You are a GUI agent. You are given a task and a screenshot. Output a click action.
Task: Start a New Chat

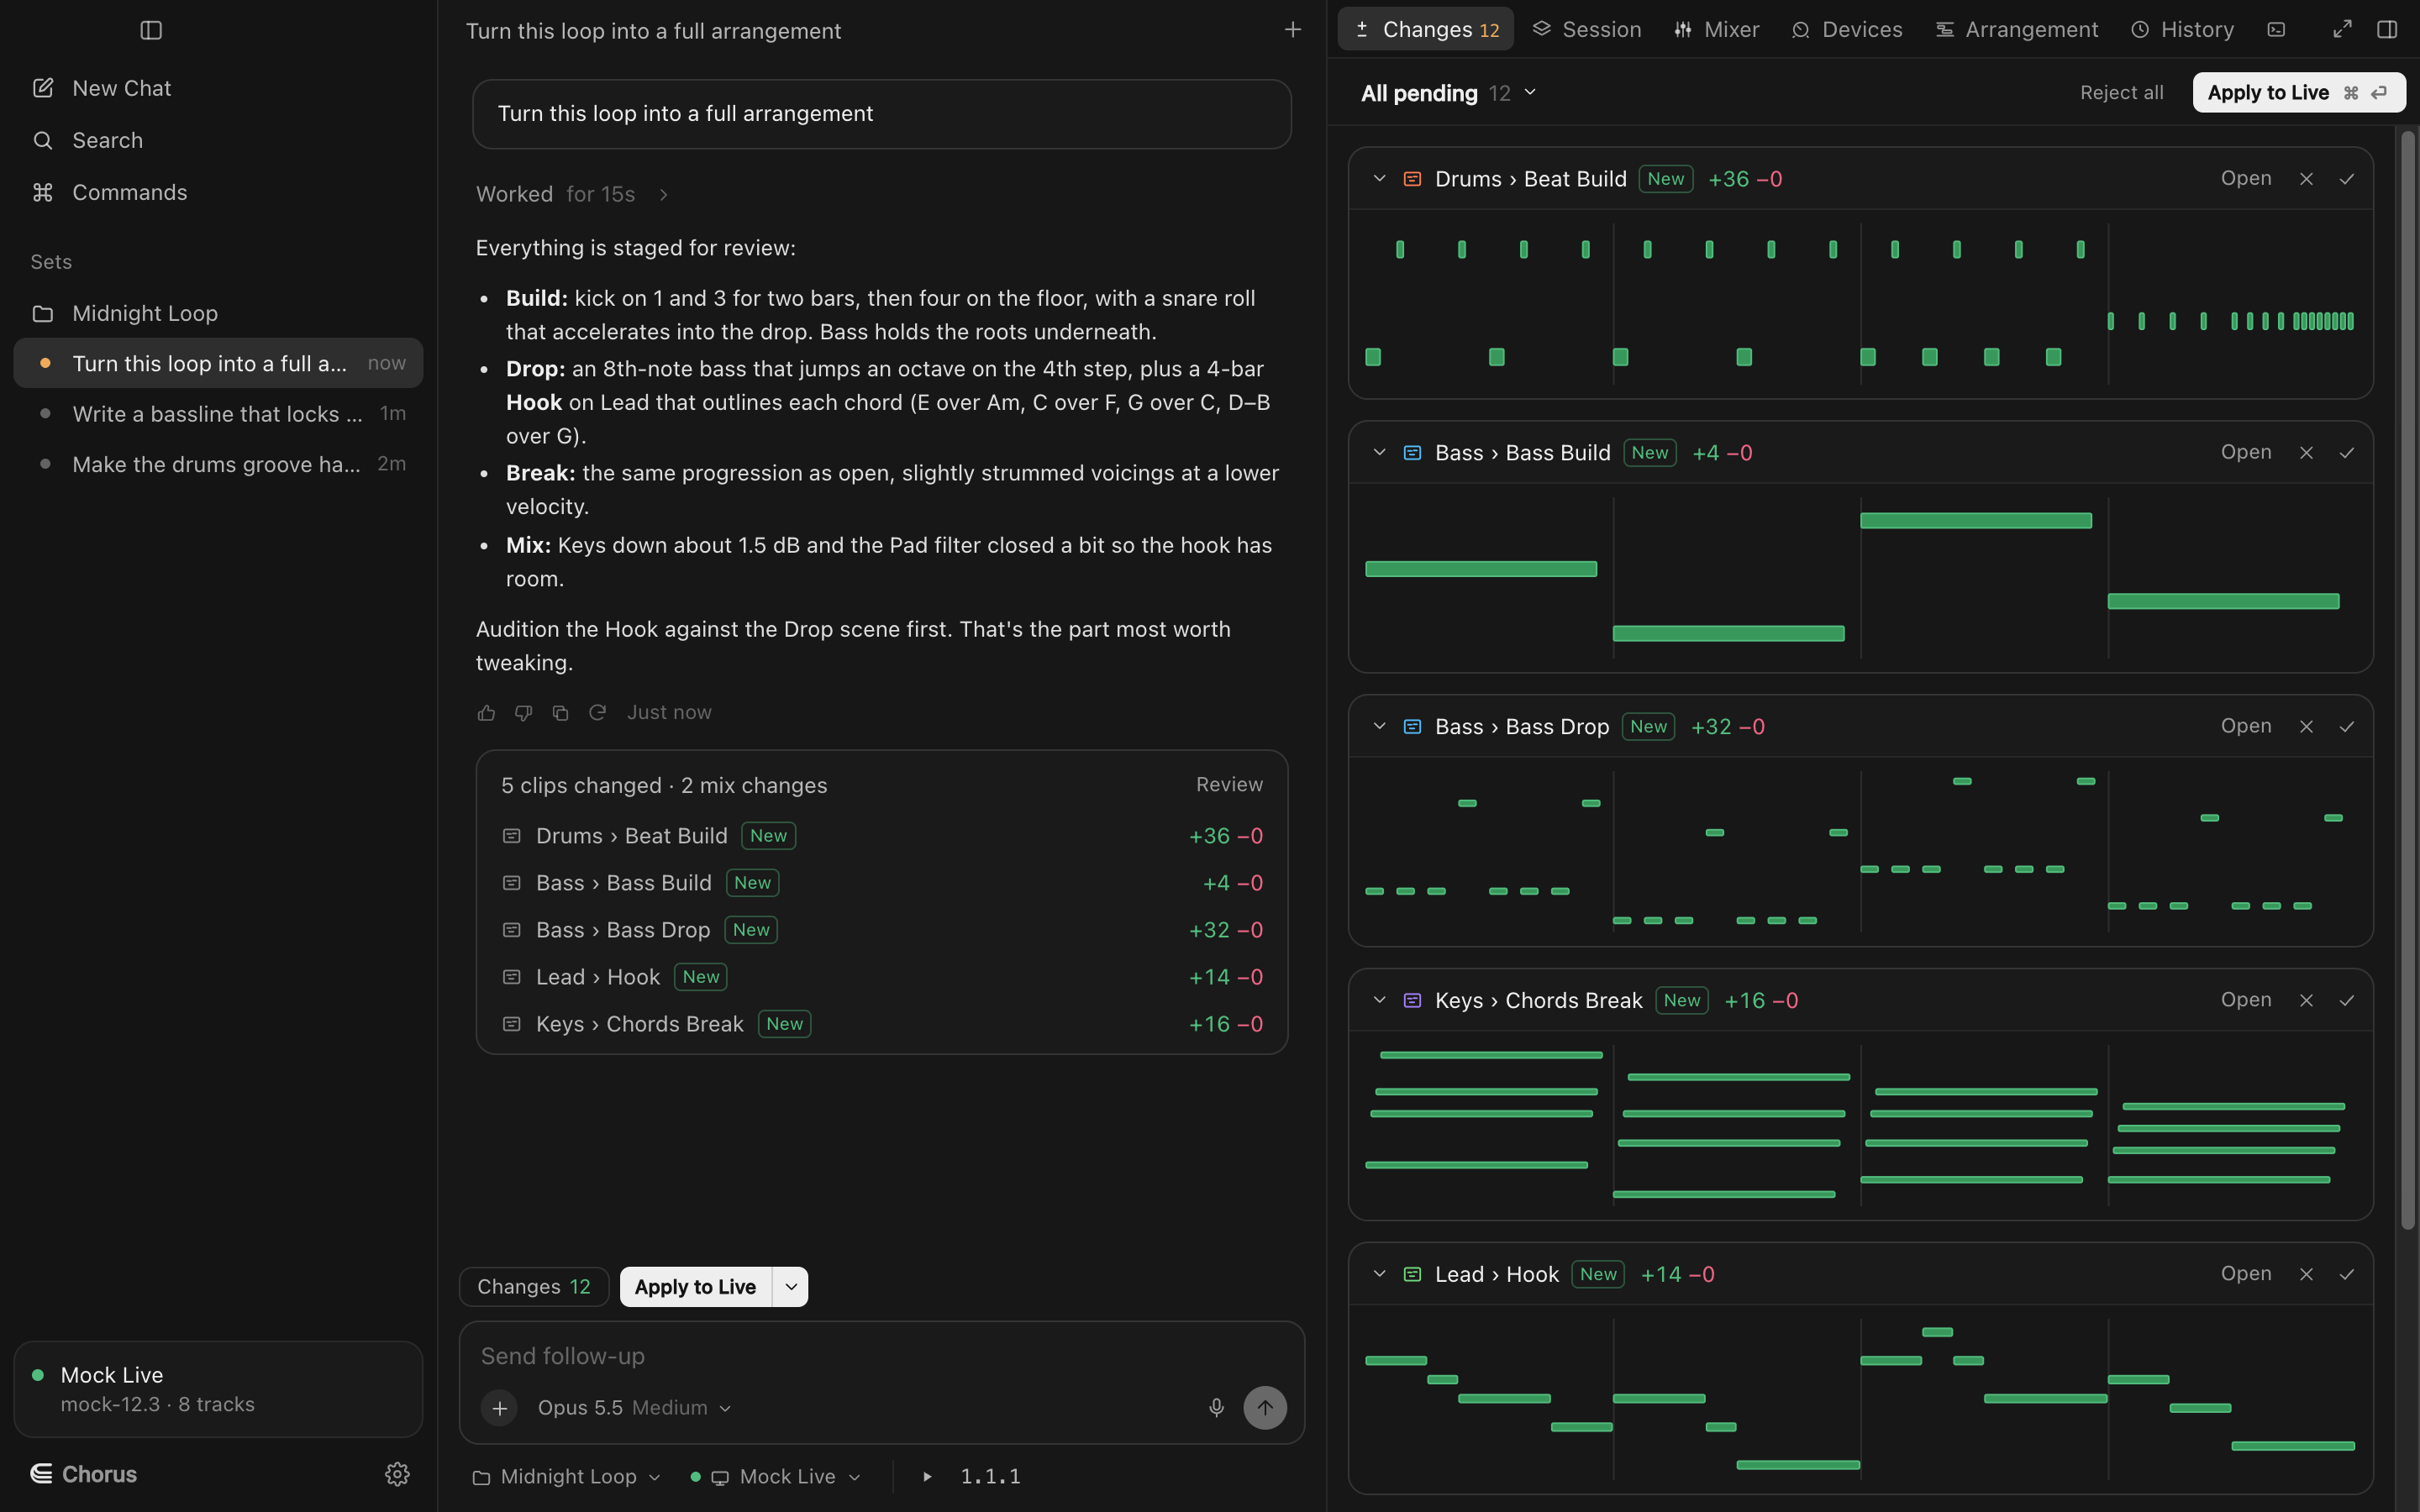pyautogui.click(x=218, y=88)
